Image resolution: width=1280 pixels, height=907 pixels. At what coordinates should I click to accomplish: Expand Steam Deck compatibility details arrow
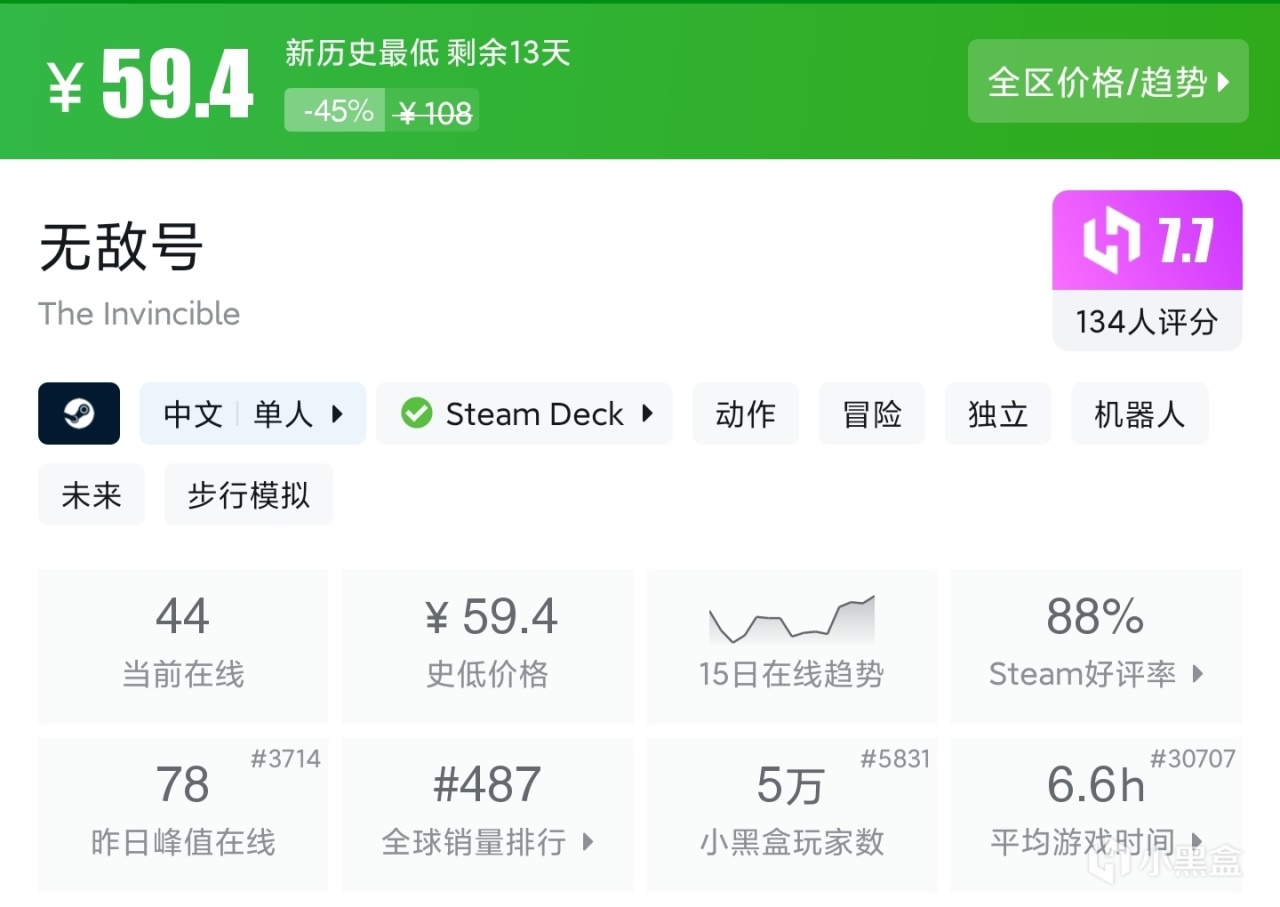coord(647,413)
